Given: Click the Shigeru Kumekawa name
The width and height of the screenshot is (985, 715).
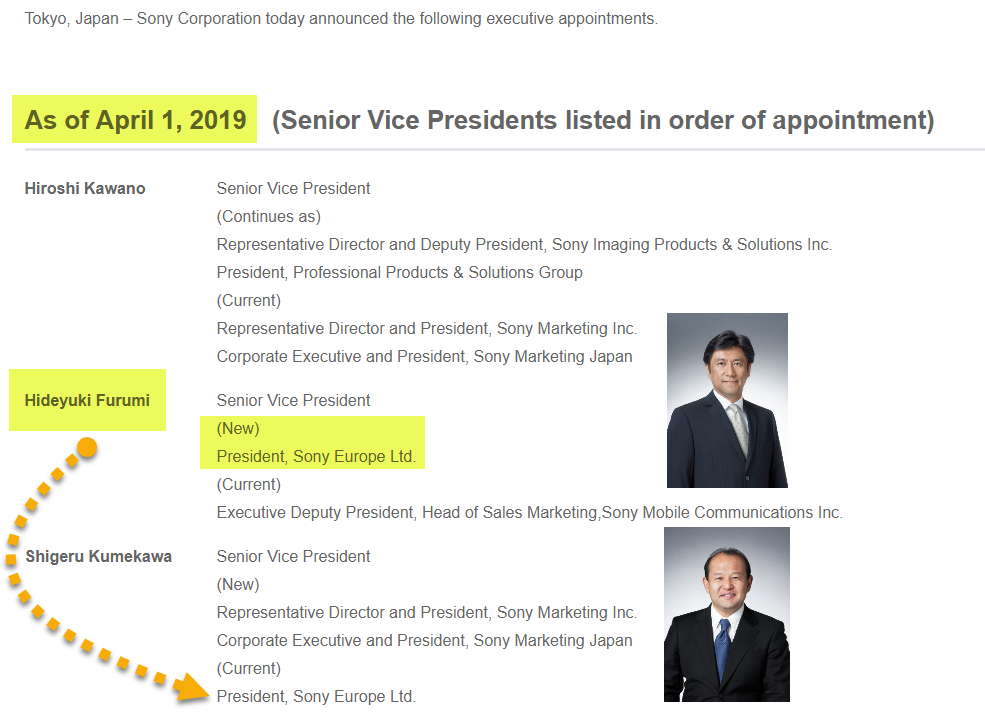Looking at the screenshot, I should 98,556.
